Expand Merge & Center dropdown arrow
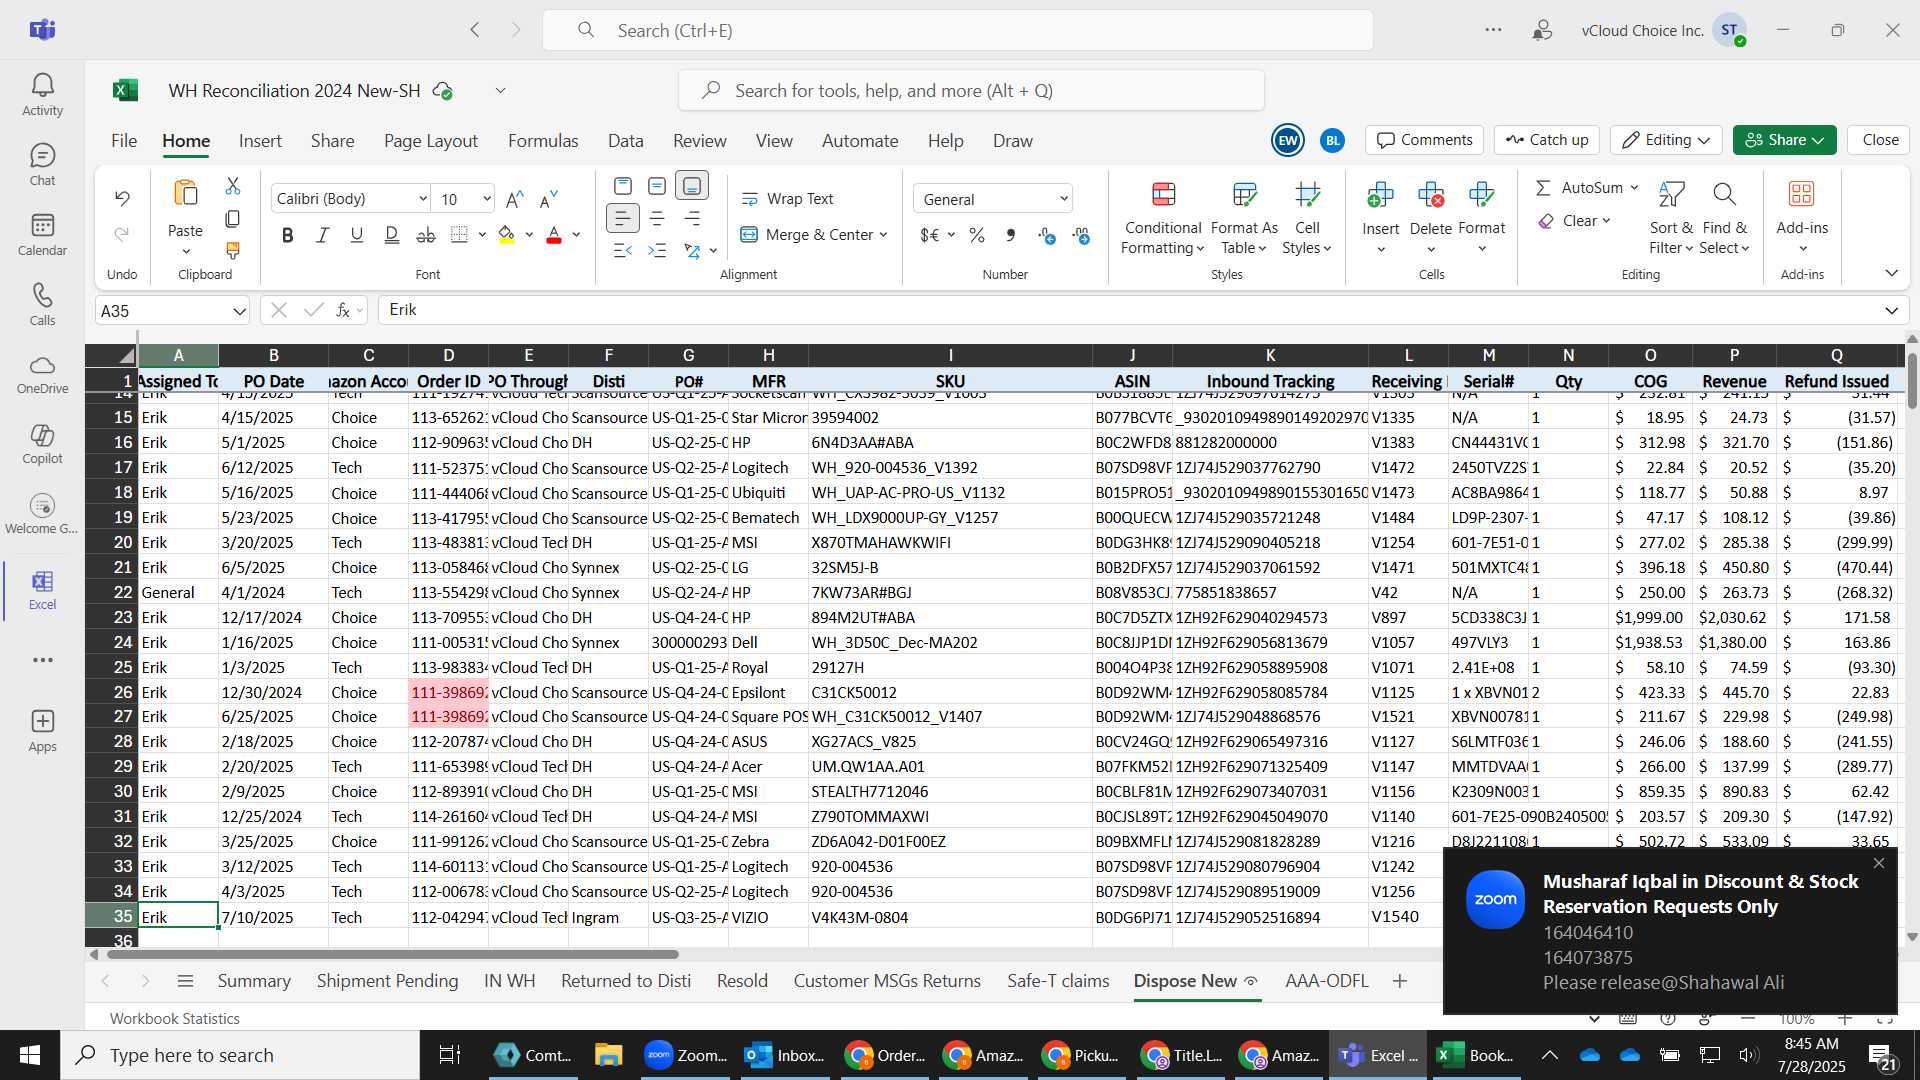Viewport: 1920px width, 1080px height. point(884,235)
